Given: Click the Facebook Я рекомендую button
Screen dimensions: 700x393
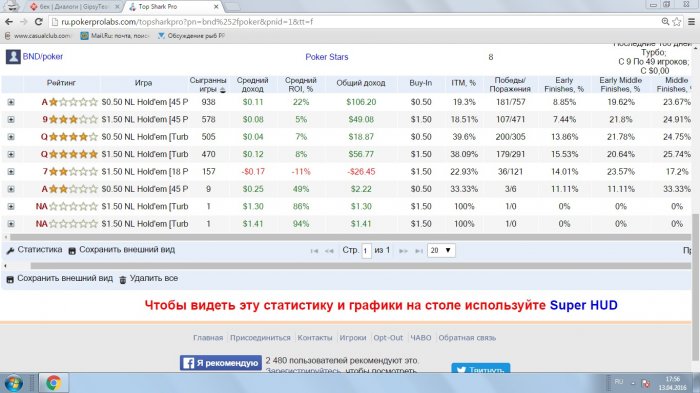Looking at the screenshot, I should point(221,363).
